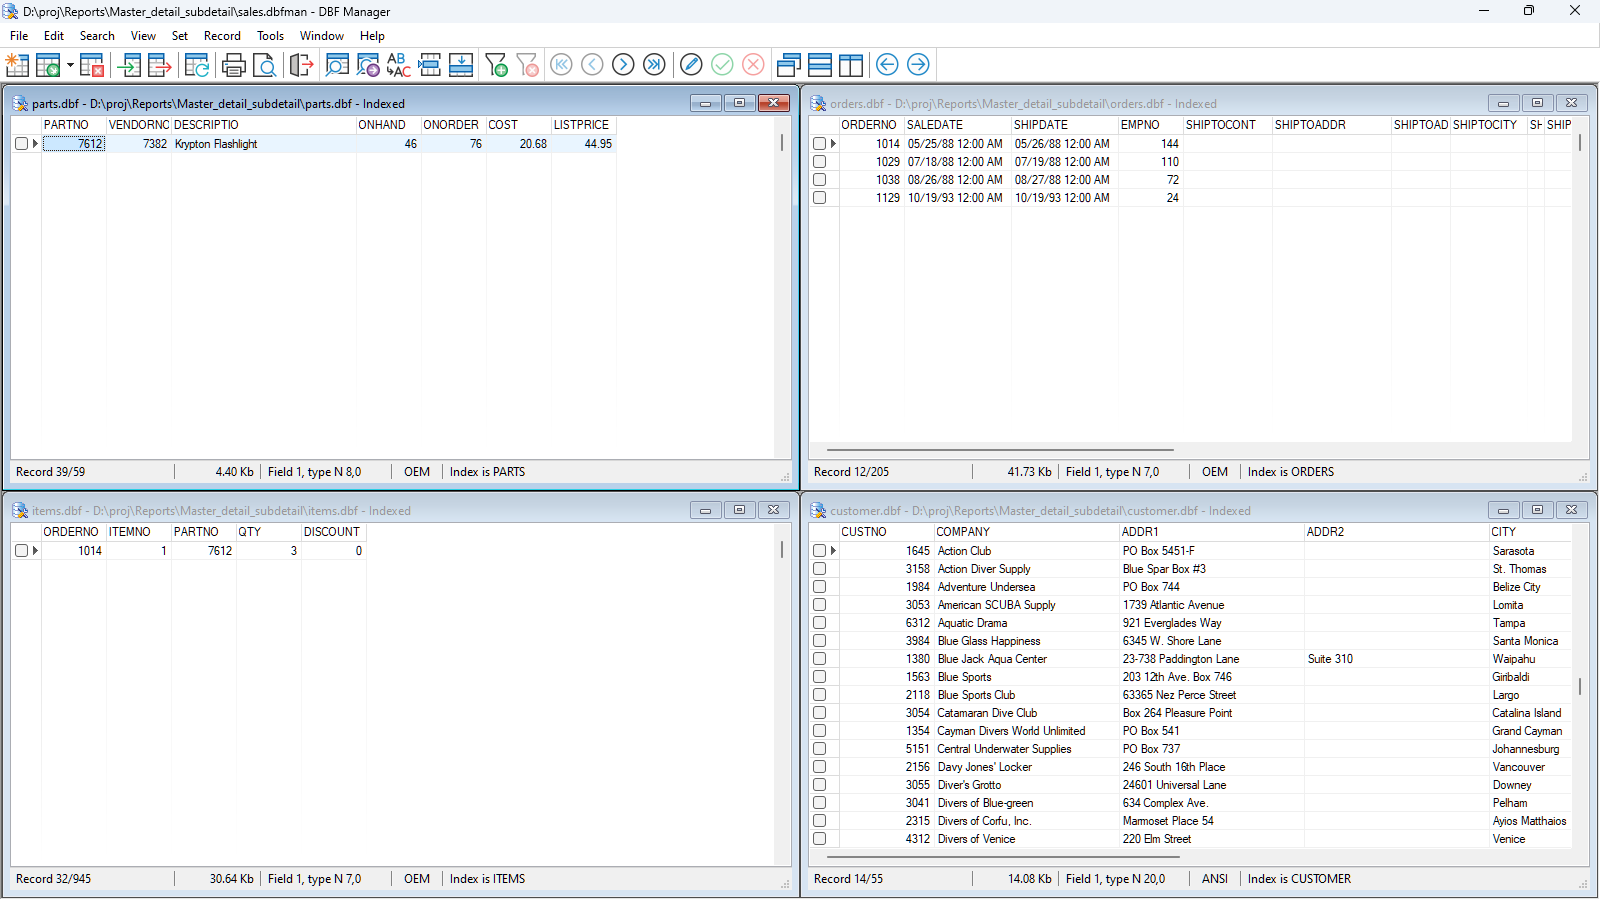The image size is (1600, 900).
Task: Click the add filter funnel icon
Action: (496, 65)
